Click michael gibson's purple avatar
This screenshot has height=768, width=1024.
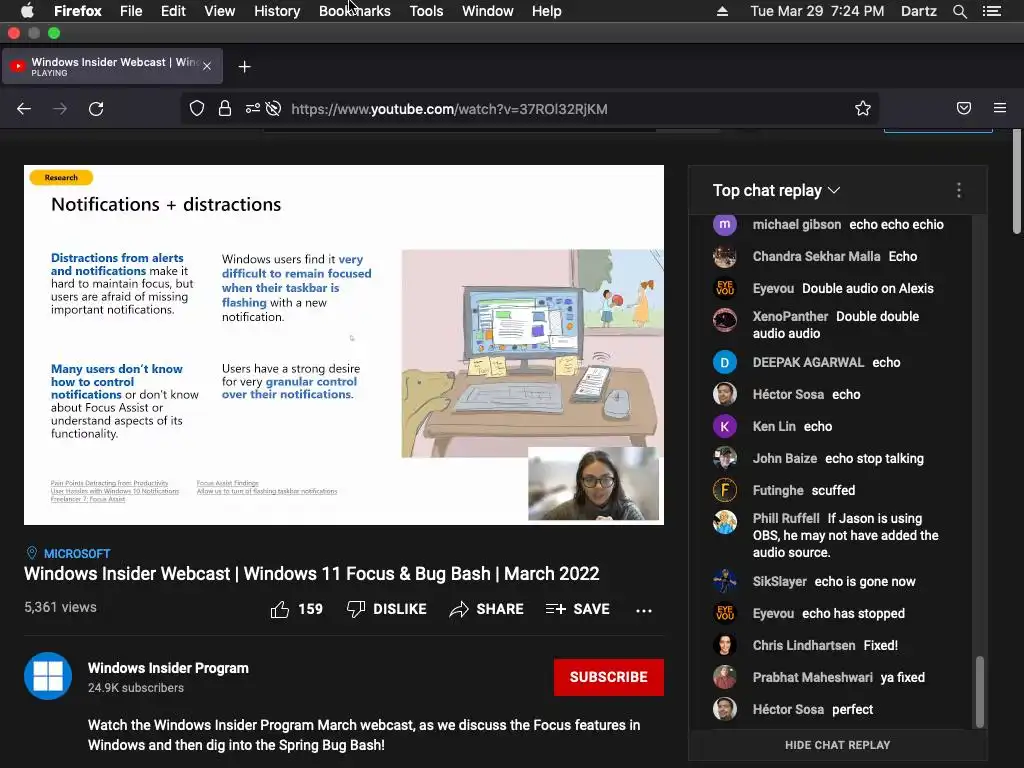(724, 225)
